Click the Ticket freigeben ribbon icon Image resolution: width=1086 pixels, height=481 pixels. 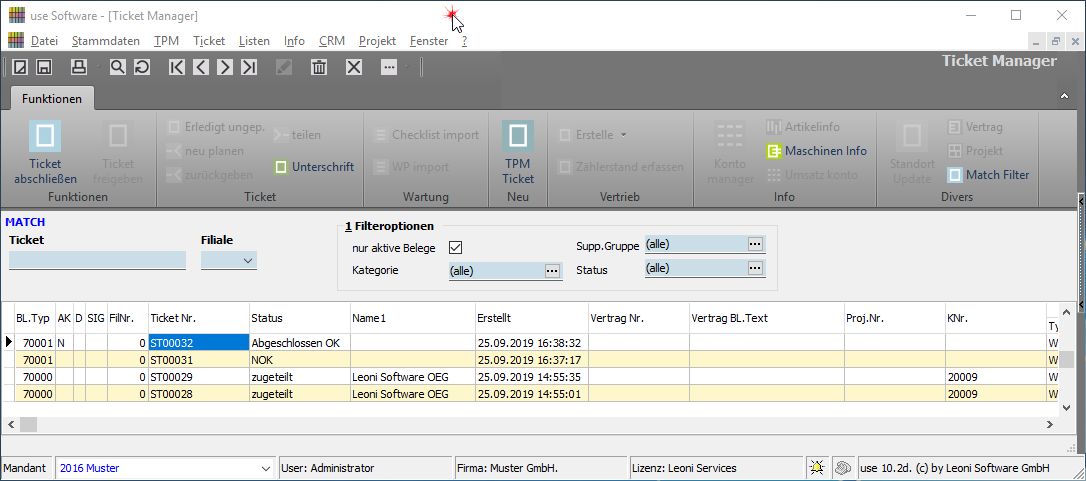[x=118, y=136]
